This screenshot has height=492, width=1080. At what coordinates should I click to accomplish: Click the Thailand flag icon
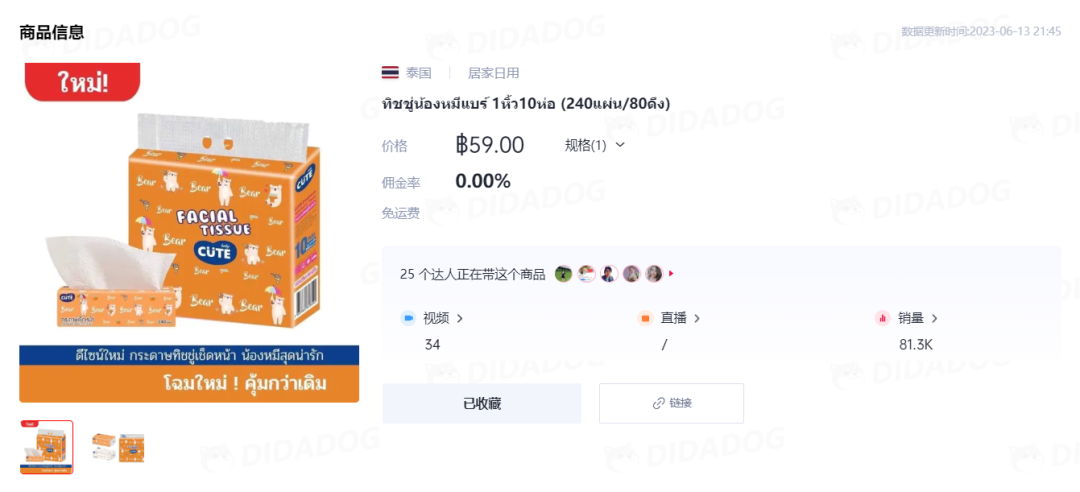coord(390,73)
